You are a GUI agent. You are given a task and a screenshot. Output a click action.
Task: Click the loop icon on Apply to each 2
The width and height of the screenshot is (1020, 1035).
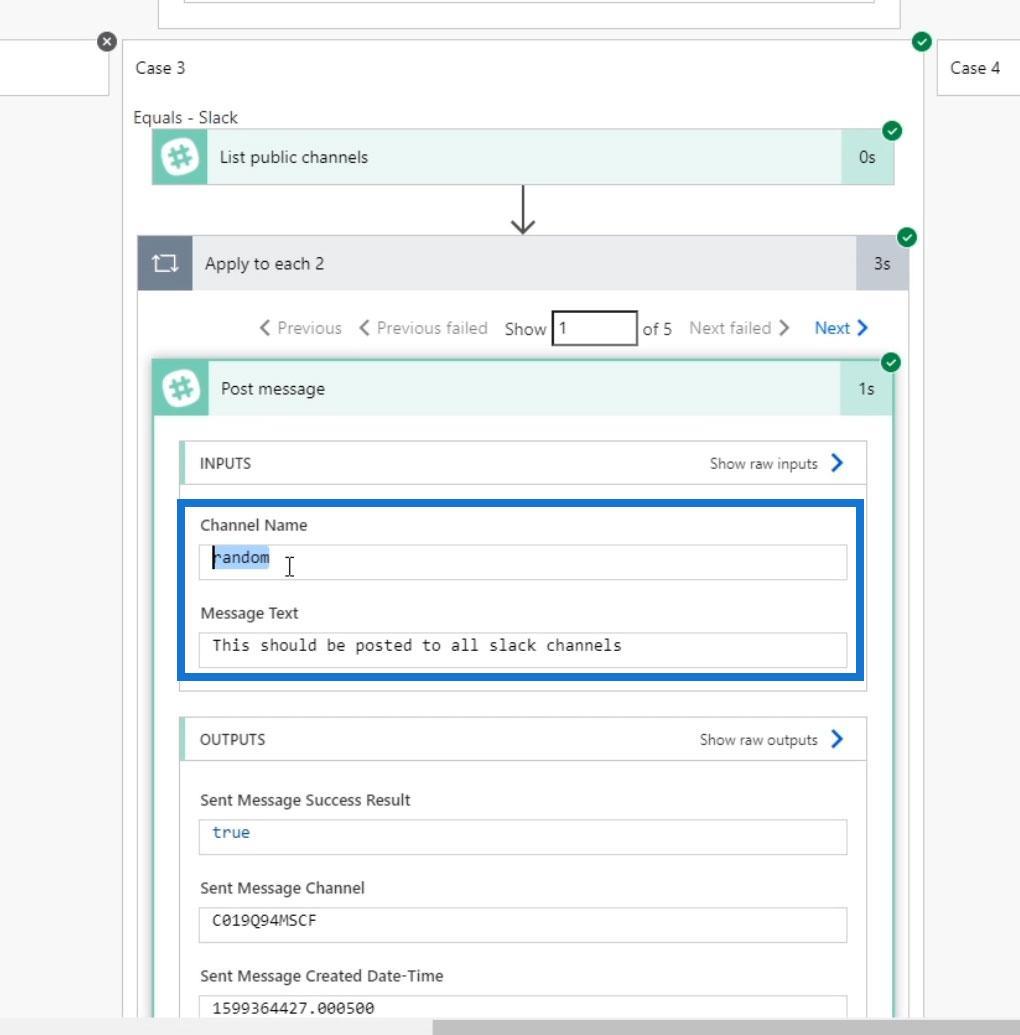[x=165, y=263]
